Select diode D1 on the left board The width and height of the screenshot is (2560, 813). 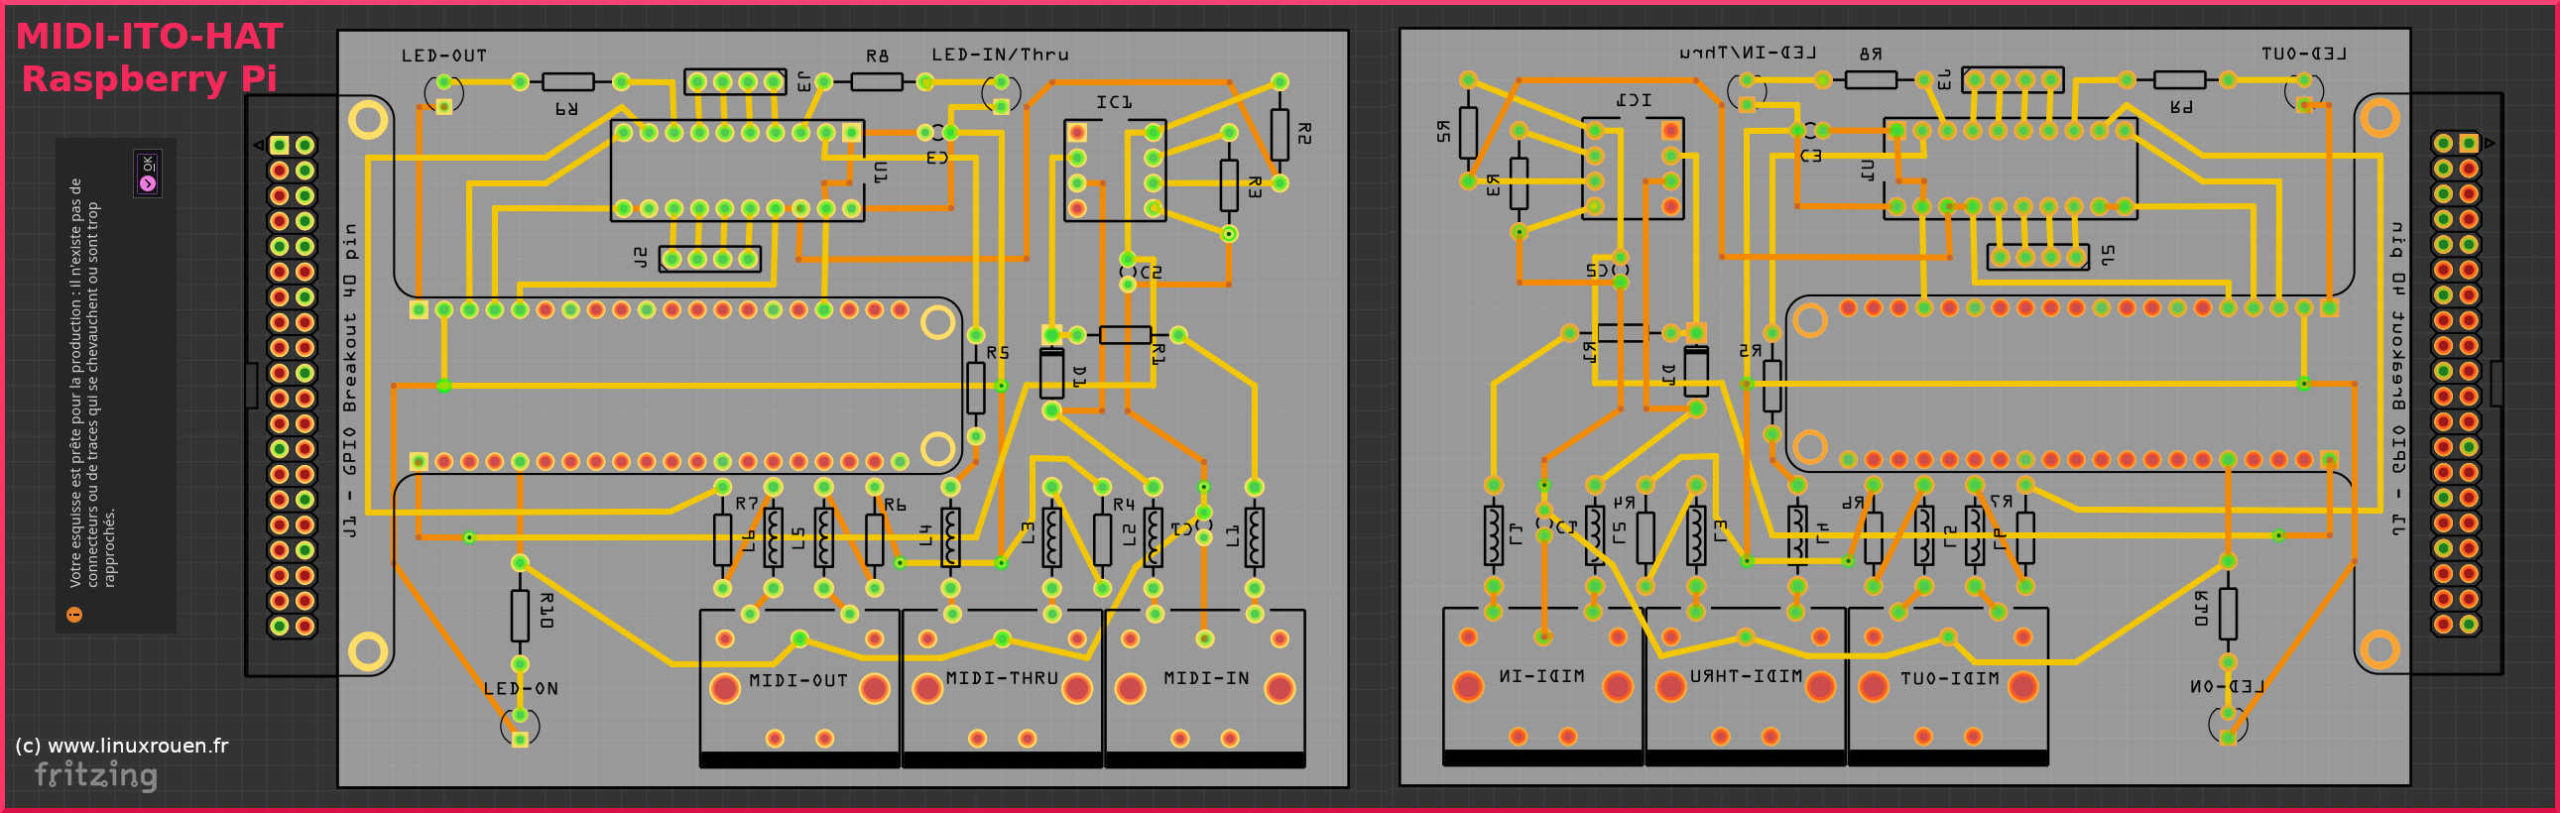click(1051, 372)
